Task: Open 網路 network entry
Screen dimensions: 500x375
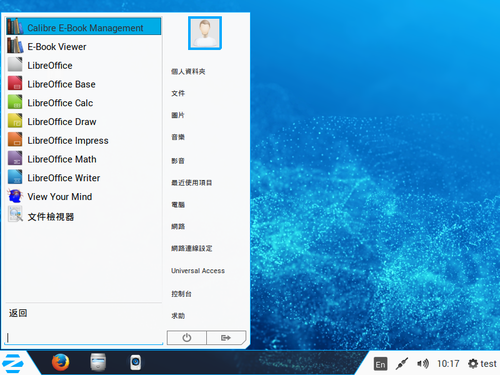Action: (x=178, y=227)
